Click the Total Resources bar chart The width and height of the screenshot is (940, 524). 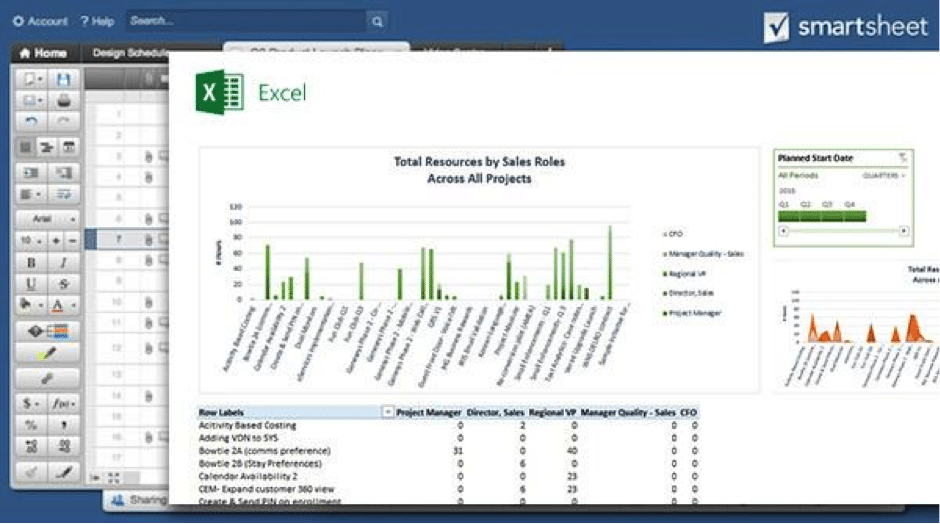pyautogui.click(x=480, y=270)
